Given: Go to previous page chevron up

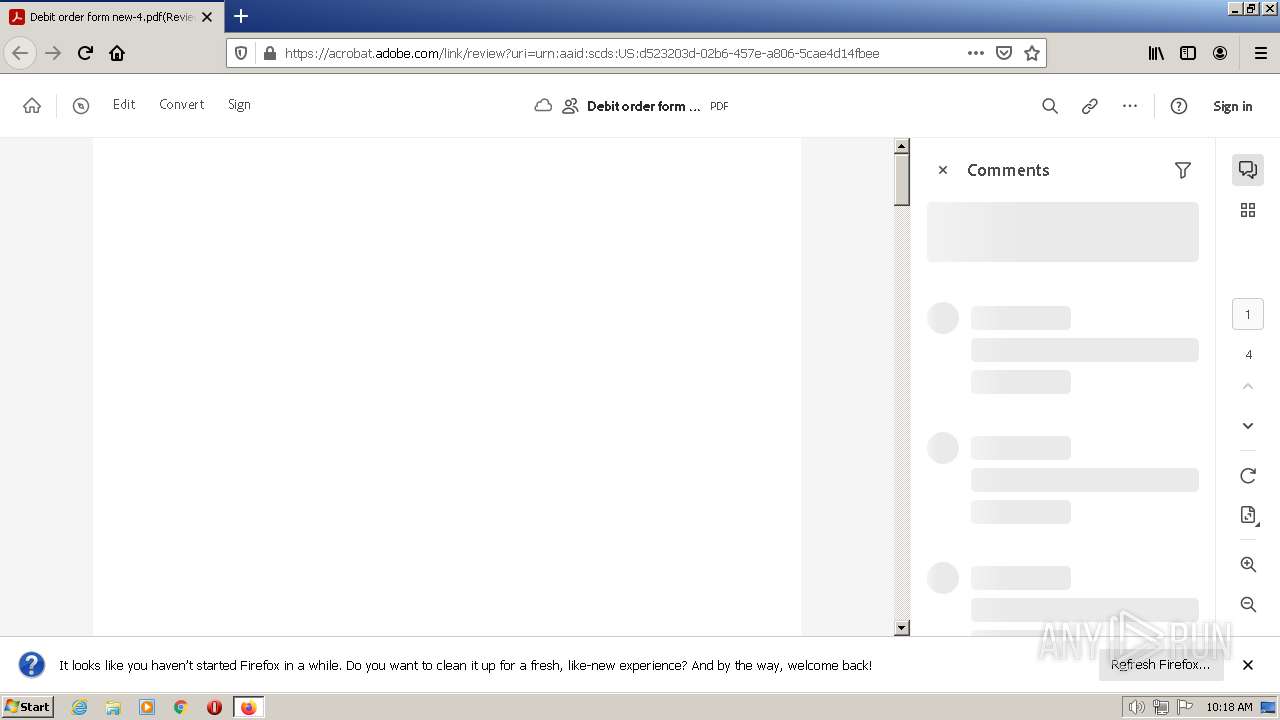Looking at the screenshot, I should (x=1248, y=386).
